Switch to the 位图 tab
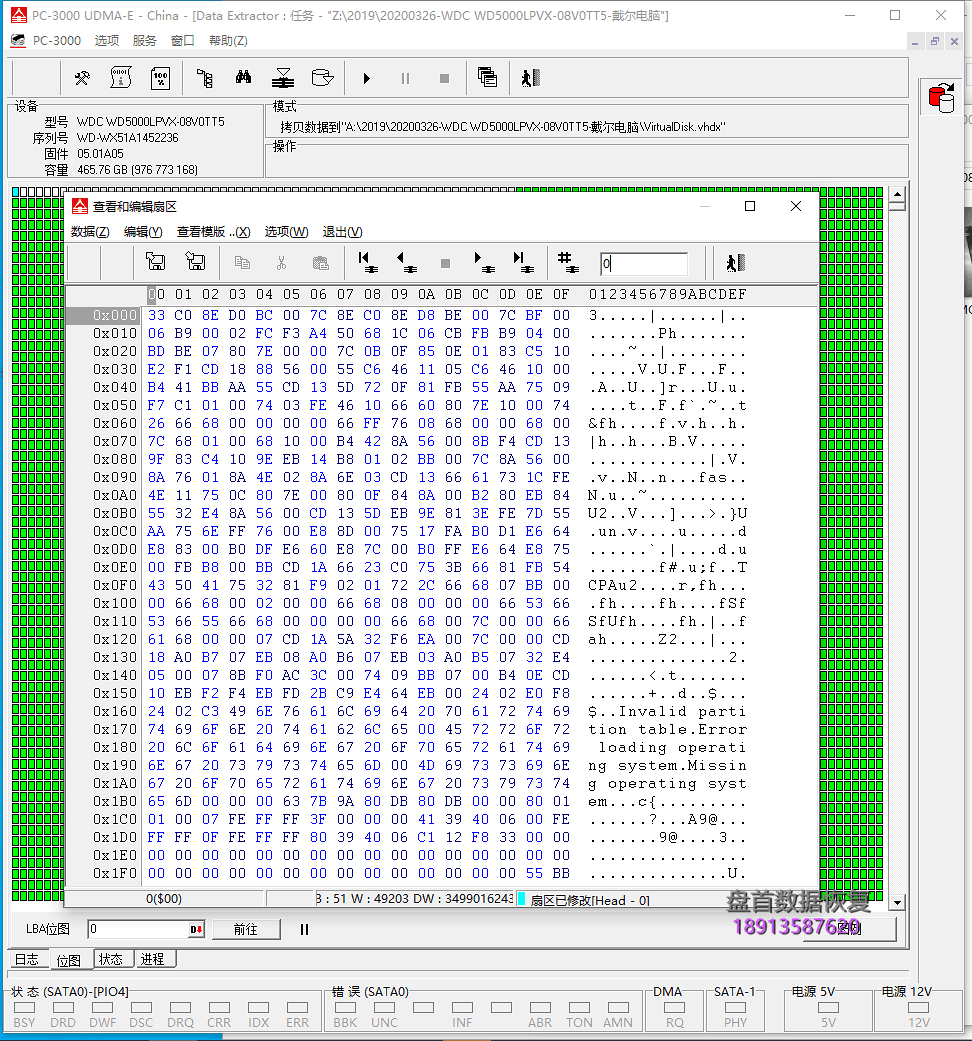 [x=68, y=960]
